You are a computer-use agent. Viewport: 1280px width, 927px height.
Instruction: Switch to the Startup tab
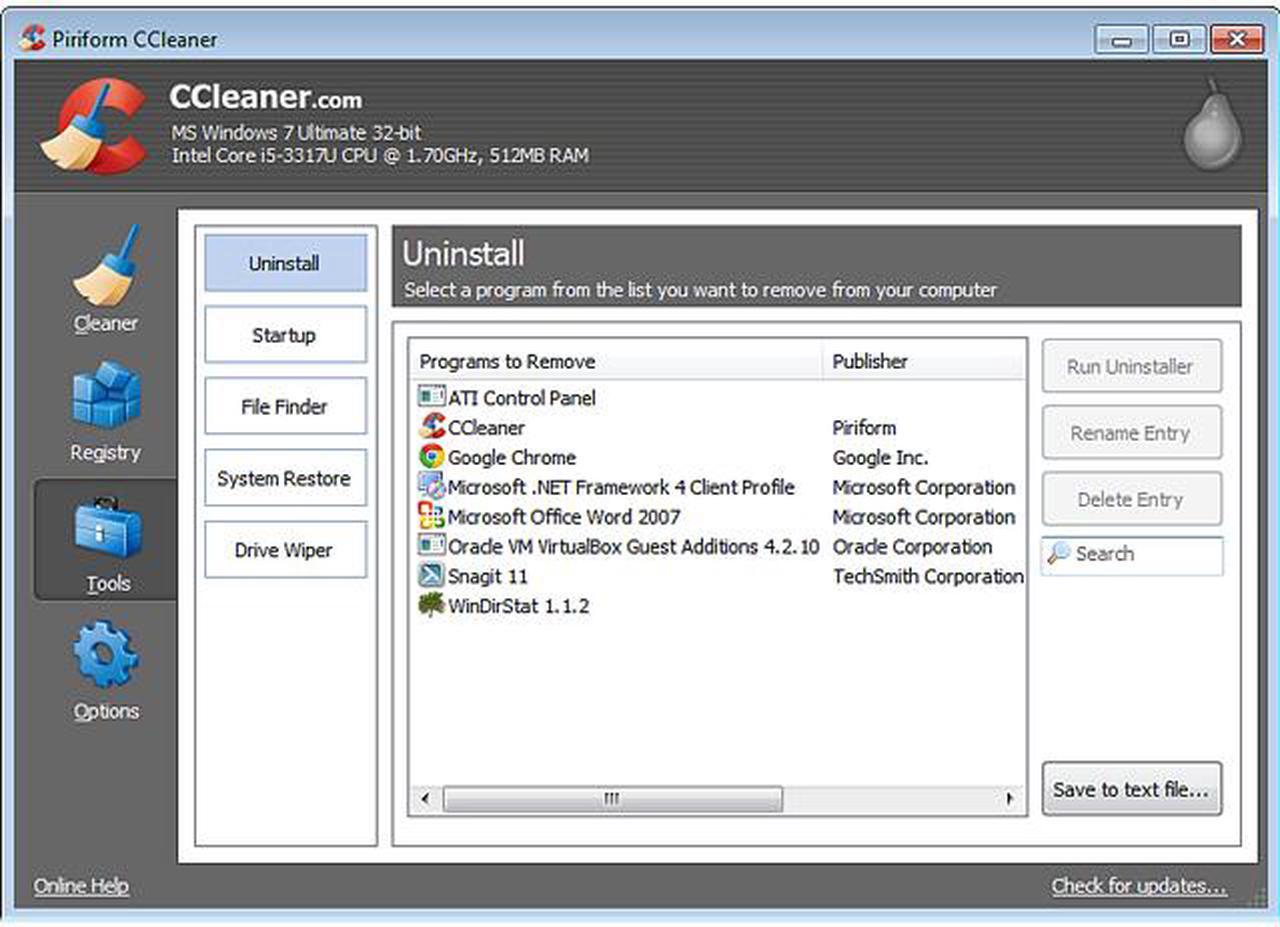285,335
